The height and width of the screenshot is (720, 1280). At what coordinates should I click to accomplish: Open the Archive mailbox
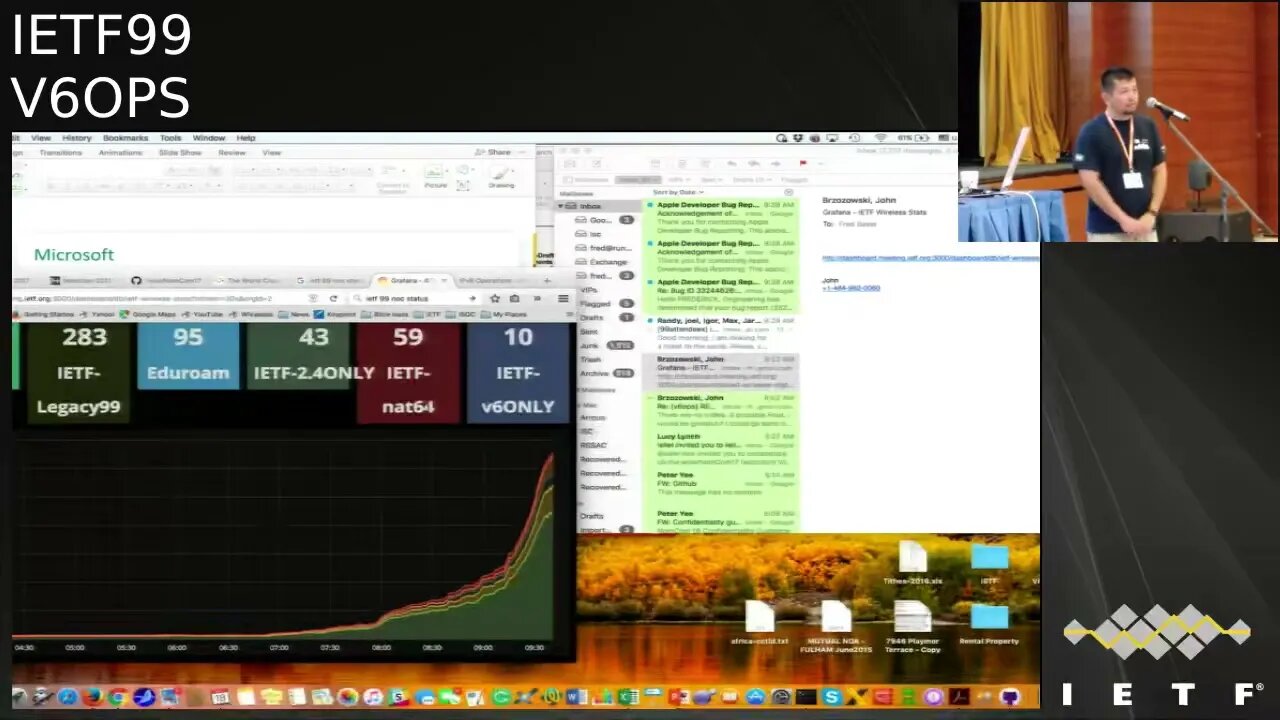pos(596,373)
